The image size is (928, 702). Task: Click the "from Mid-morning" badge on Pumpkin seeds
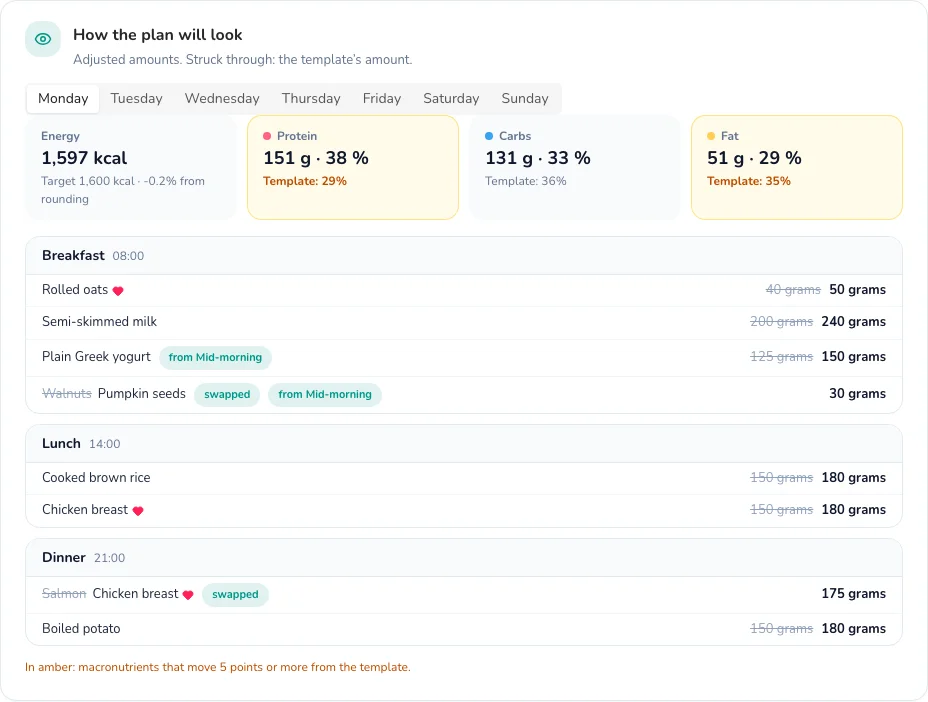tap(325, 395)
